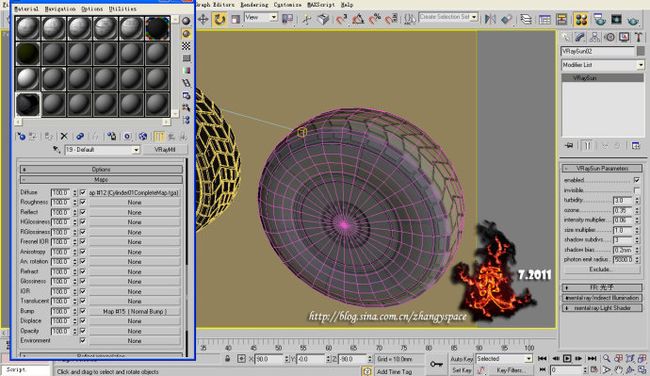
Task: Select the Rotate tool in main toolbar
Action: [219, 19]
